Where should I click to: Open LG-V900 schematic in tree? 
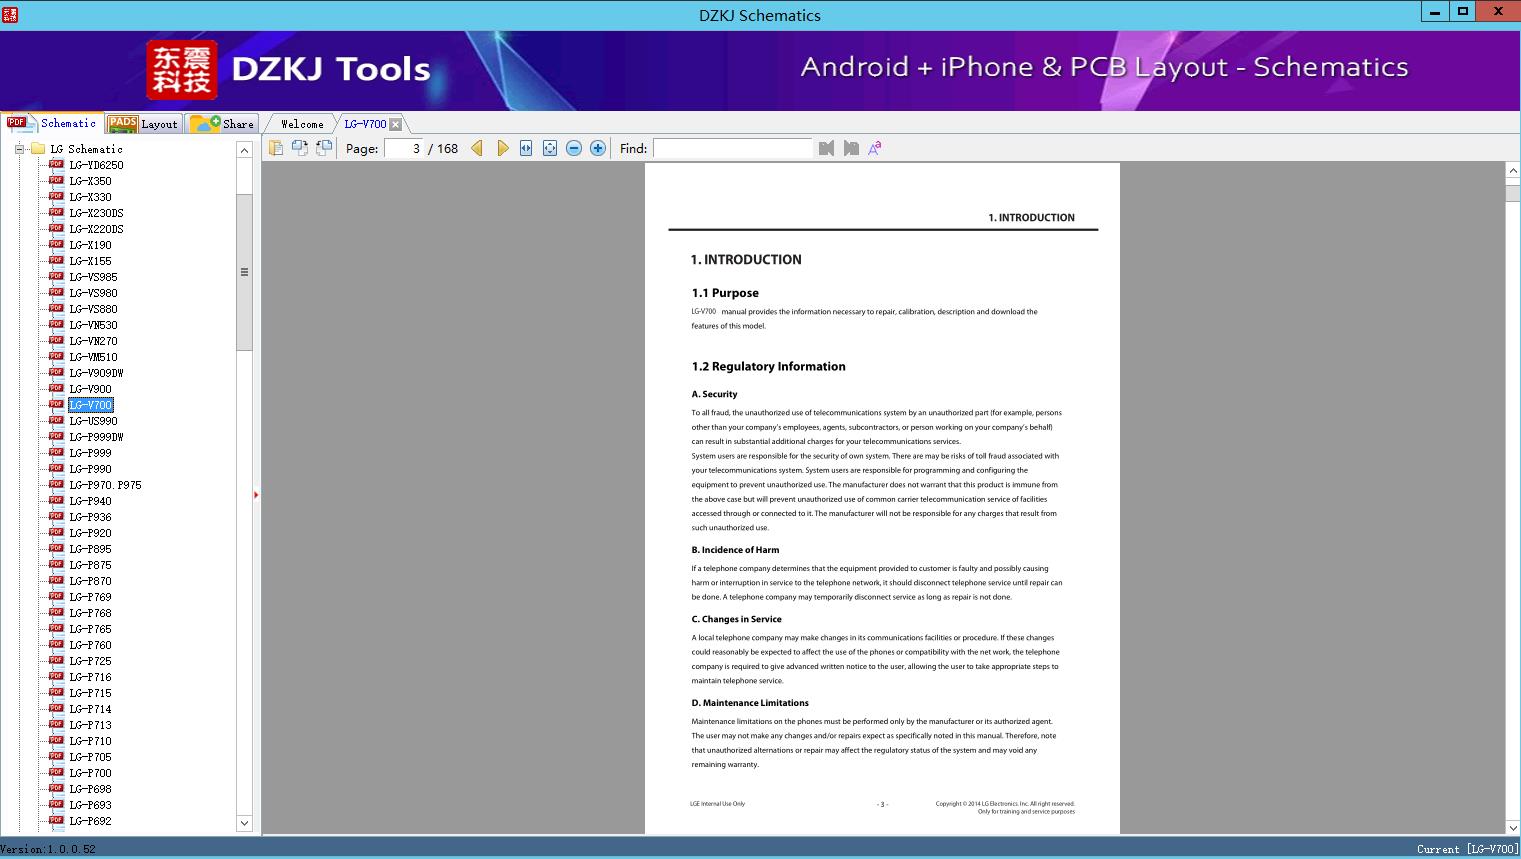click(x=90, y=389)
